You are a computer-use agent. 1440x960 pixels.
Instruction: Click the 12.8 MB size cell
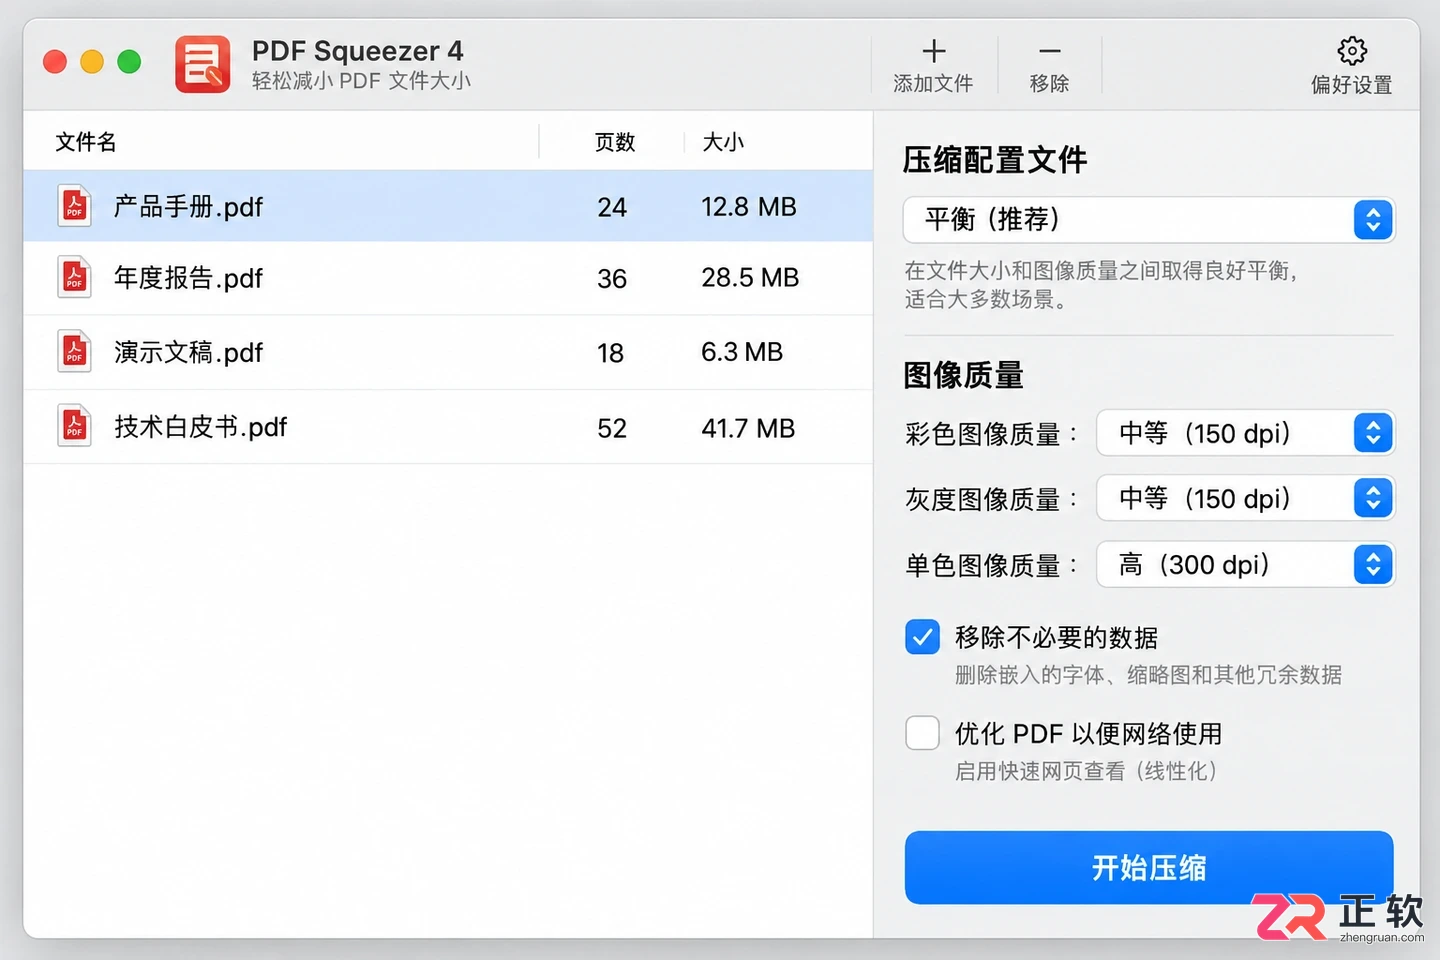(749, 207)
